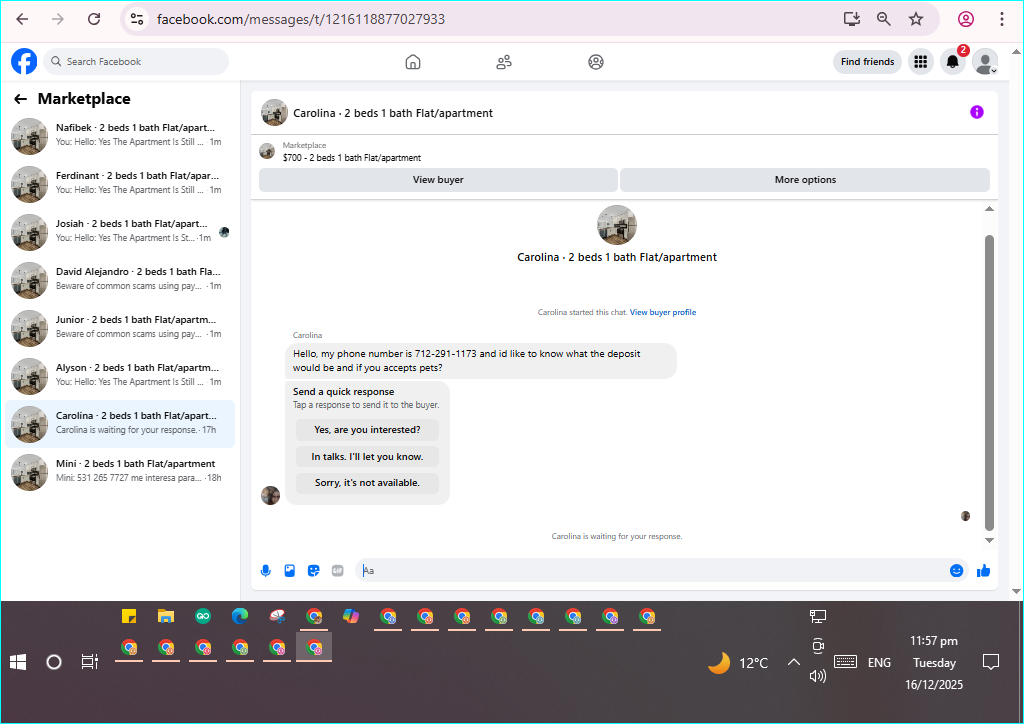Open the account profile picture menu
This screenshot has height=724, width=1024.
coord(985,62)
